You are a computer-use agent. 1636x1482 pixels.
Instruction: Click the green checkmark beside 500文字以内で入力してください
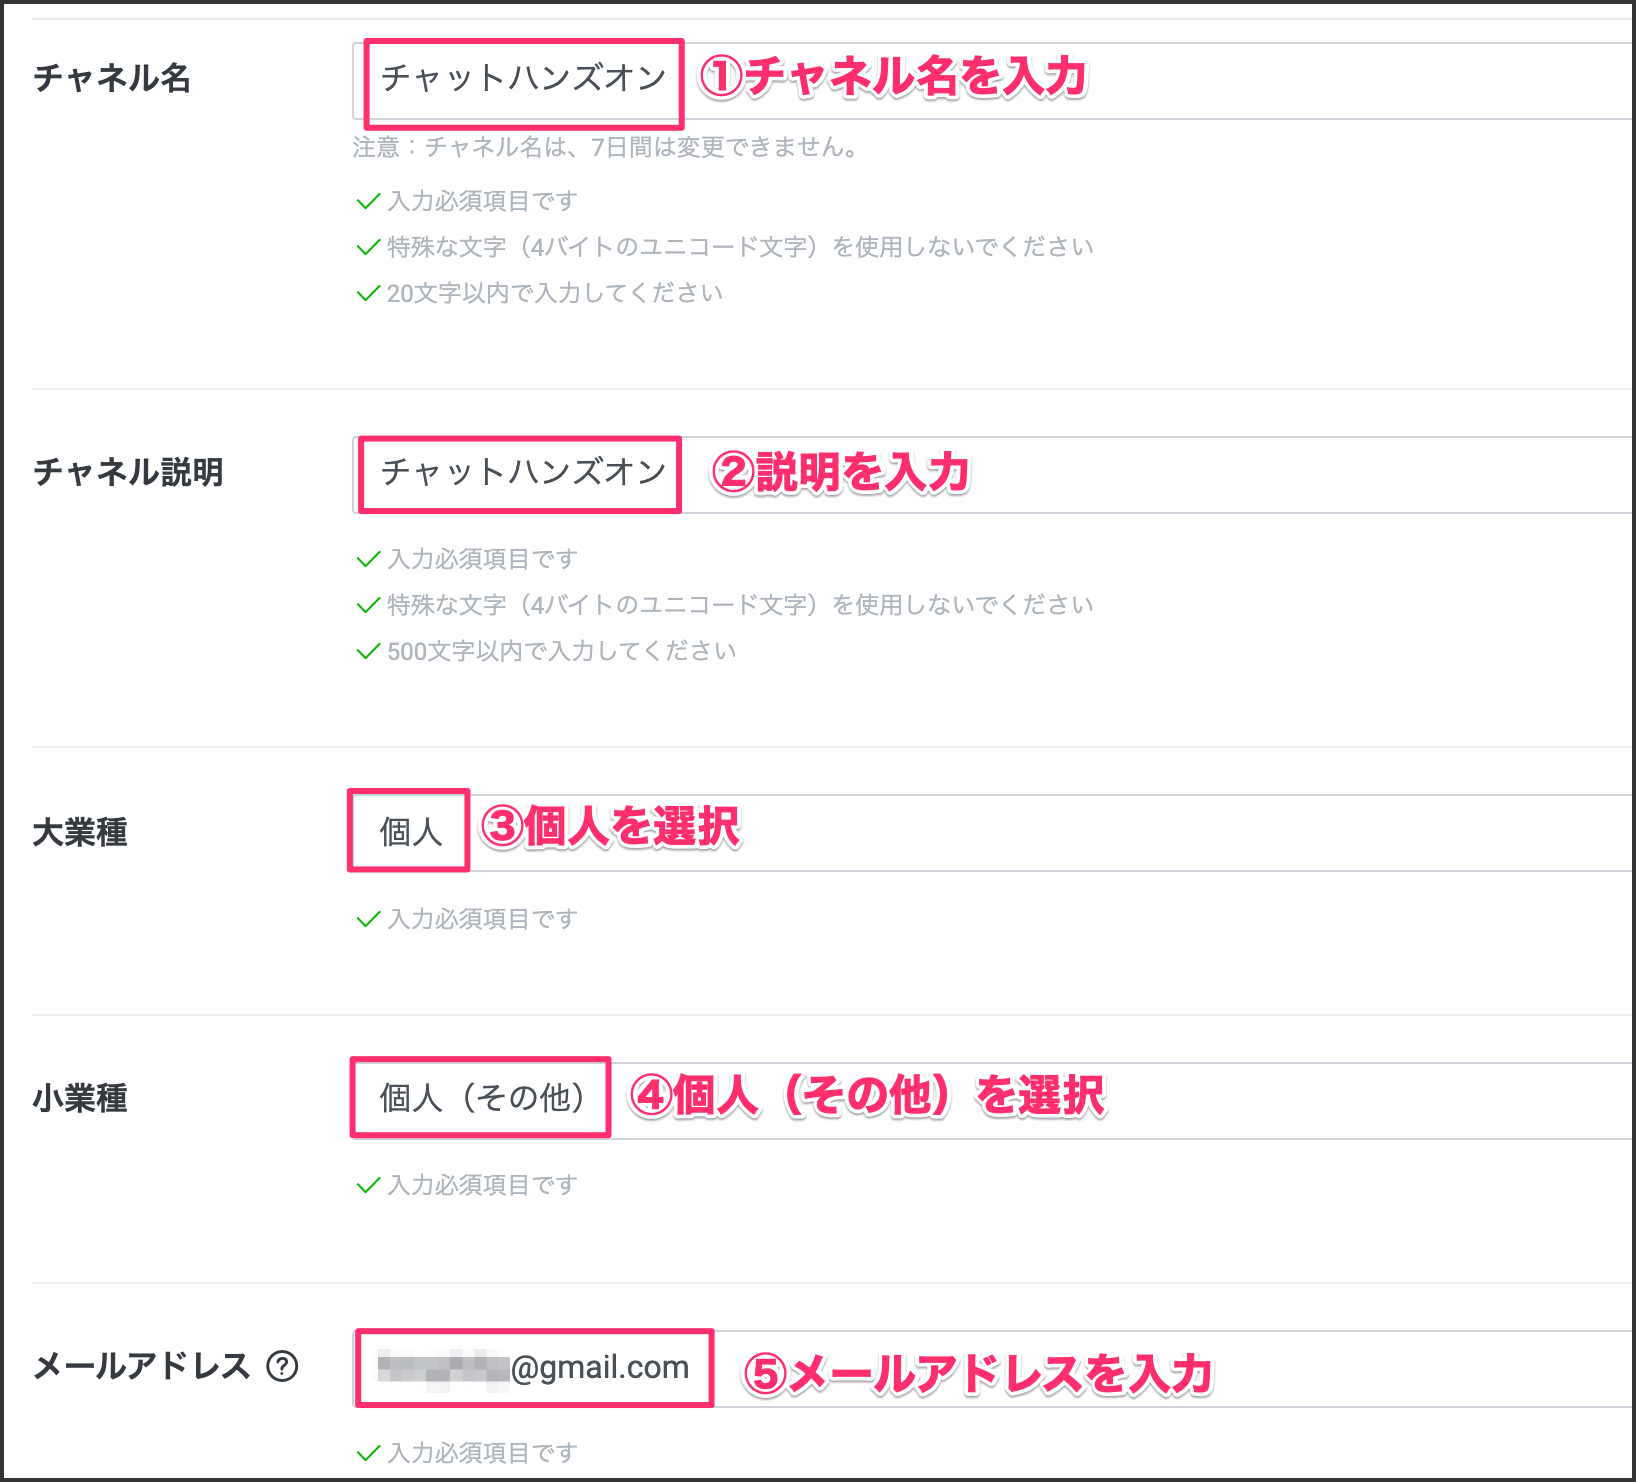tap(368, 651)
